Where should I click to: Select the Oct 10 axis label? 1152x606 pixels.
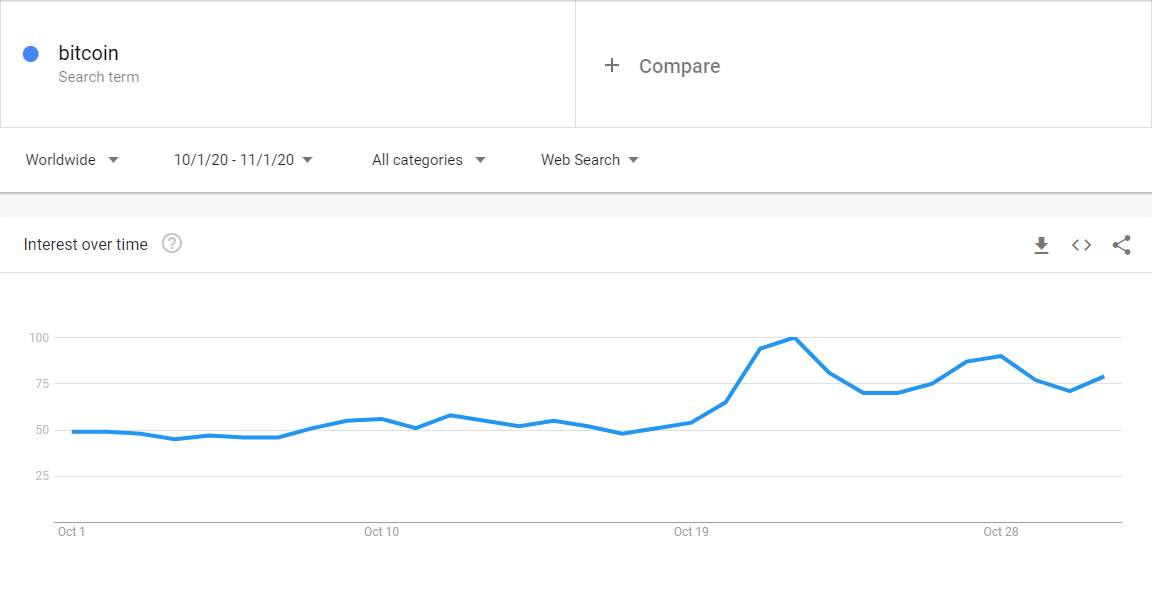[x=381, y=532]
